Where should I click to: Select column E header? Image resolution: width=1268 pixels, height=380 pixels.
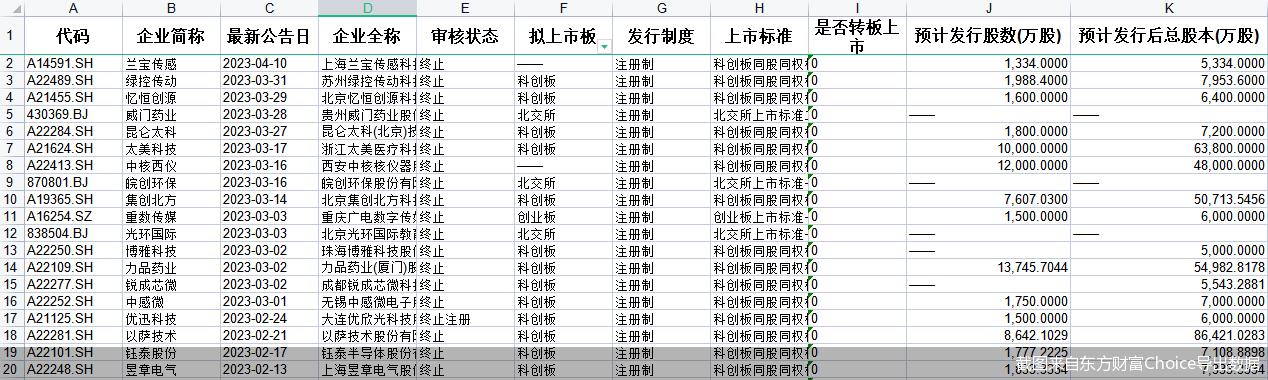pos(465,8)
